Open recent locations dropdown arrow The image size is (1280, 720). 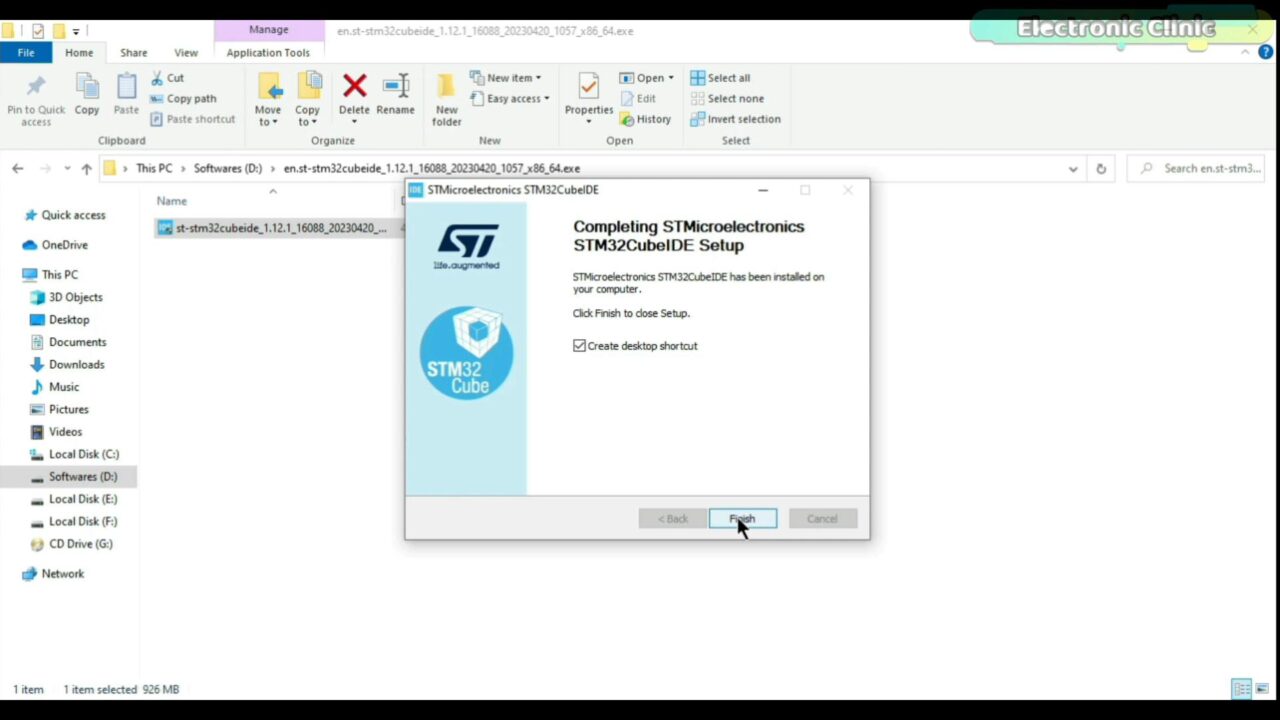coord(68,169)
